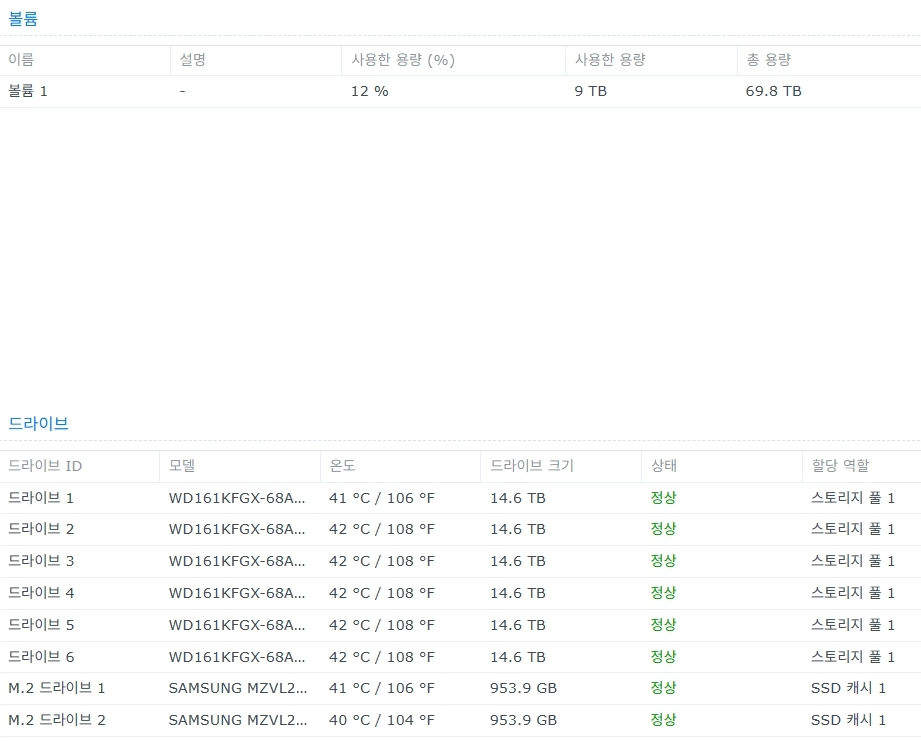The width and height of the screenshot is (921, 741).
Task: Click the 9 TB used capacity value
Action: [590, 91]
